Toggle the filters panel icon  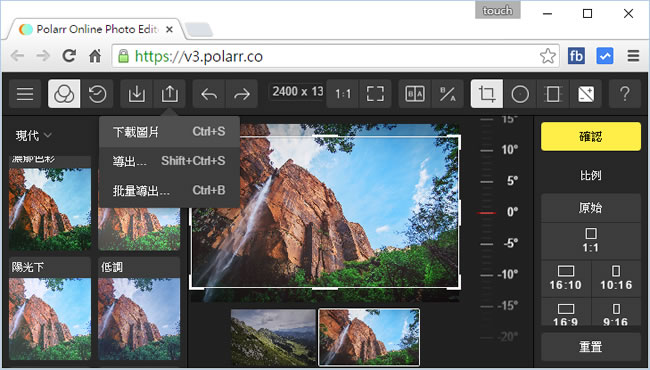[x=64, y=94]
